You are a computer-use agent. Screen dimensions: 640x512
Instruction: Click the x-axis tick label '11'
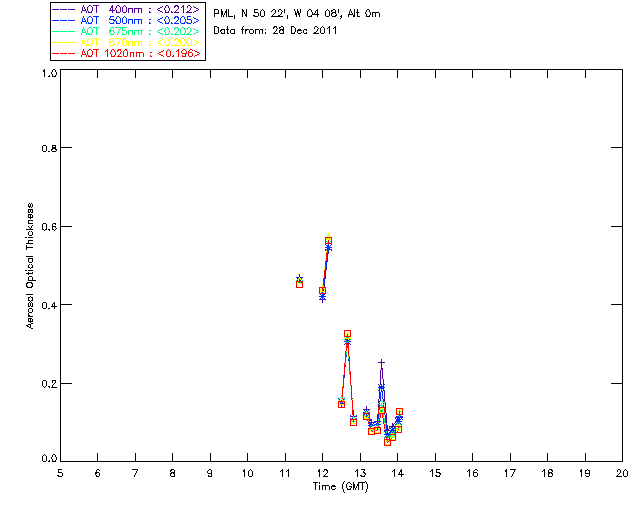(x=285, y=473)
